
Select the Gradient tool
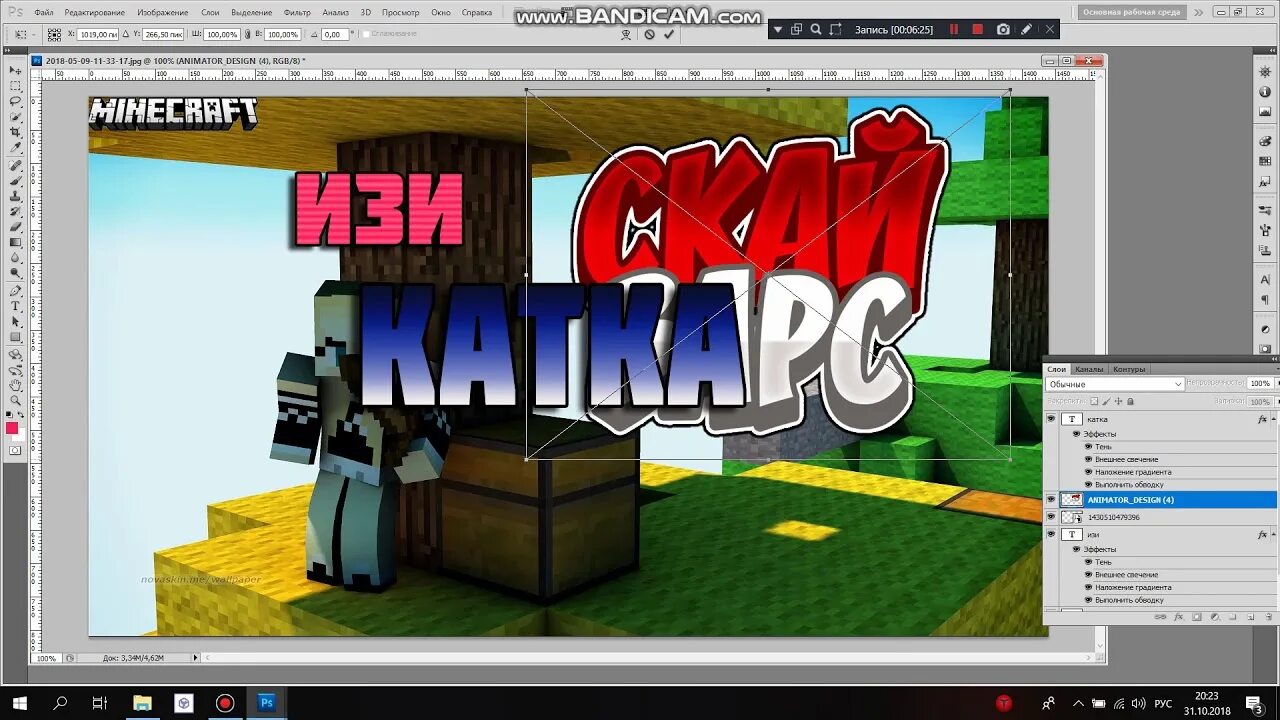click(15, 241)
